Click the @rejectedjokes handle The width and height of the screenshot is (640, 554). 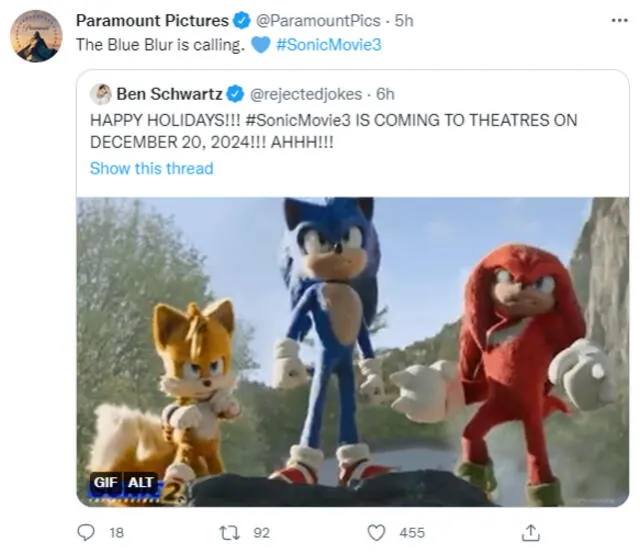pyautogui.click(x=307, y=94)
